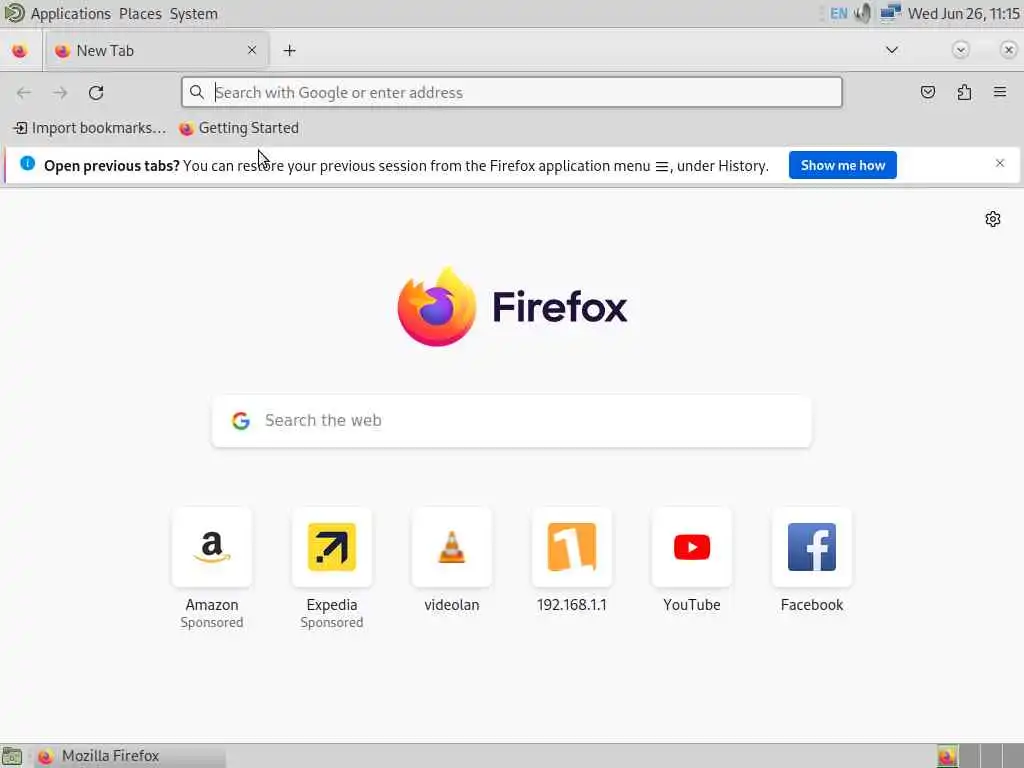Select the Mozilla Firefox taskbar button
The height and width of the screenshot is (768, 1024).
point(129,756)
